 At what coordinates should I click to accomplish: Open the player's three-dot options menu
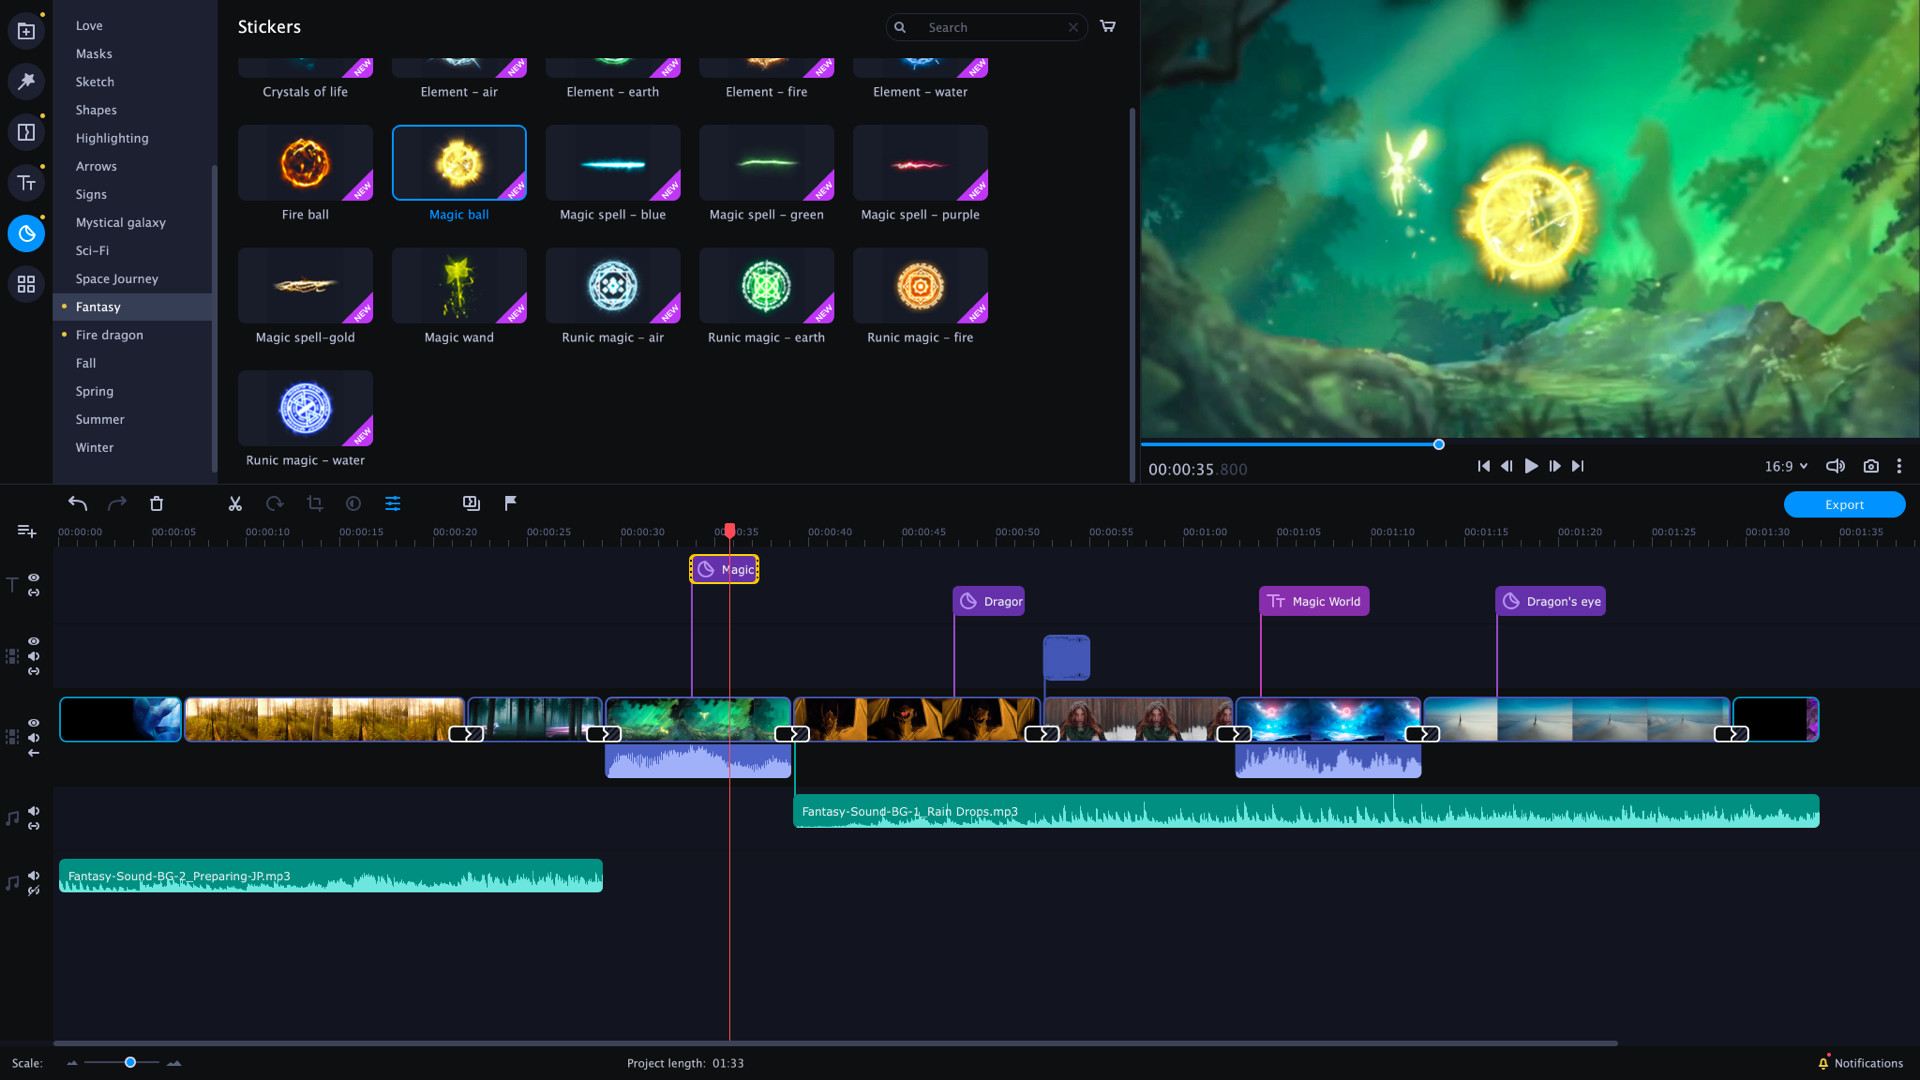(x=1899, y=466)
